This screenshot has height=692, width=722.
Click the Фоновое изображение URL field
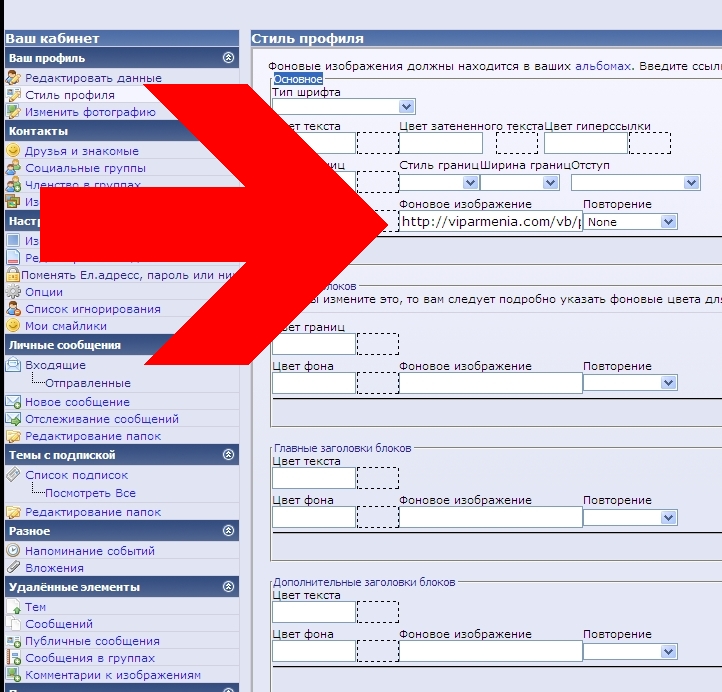tap(490, 222)
